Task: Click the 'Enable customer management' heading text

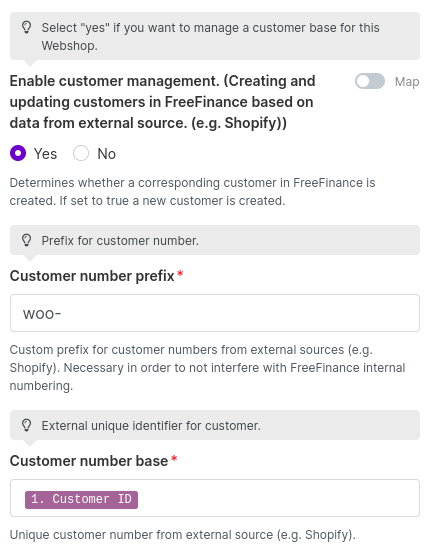Action: [162, 102]
